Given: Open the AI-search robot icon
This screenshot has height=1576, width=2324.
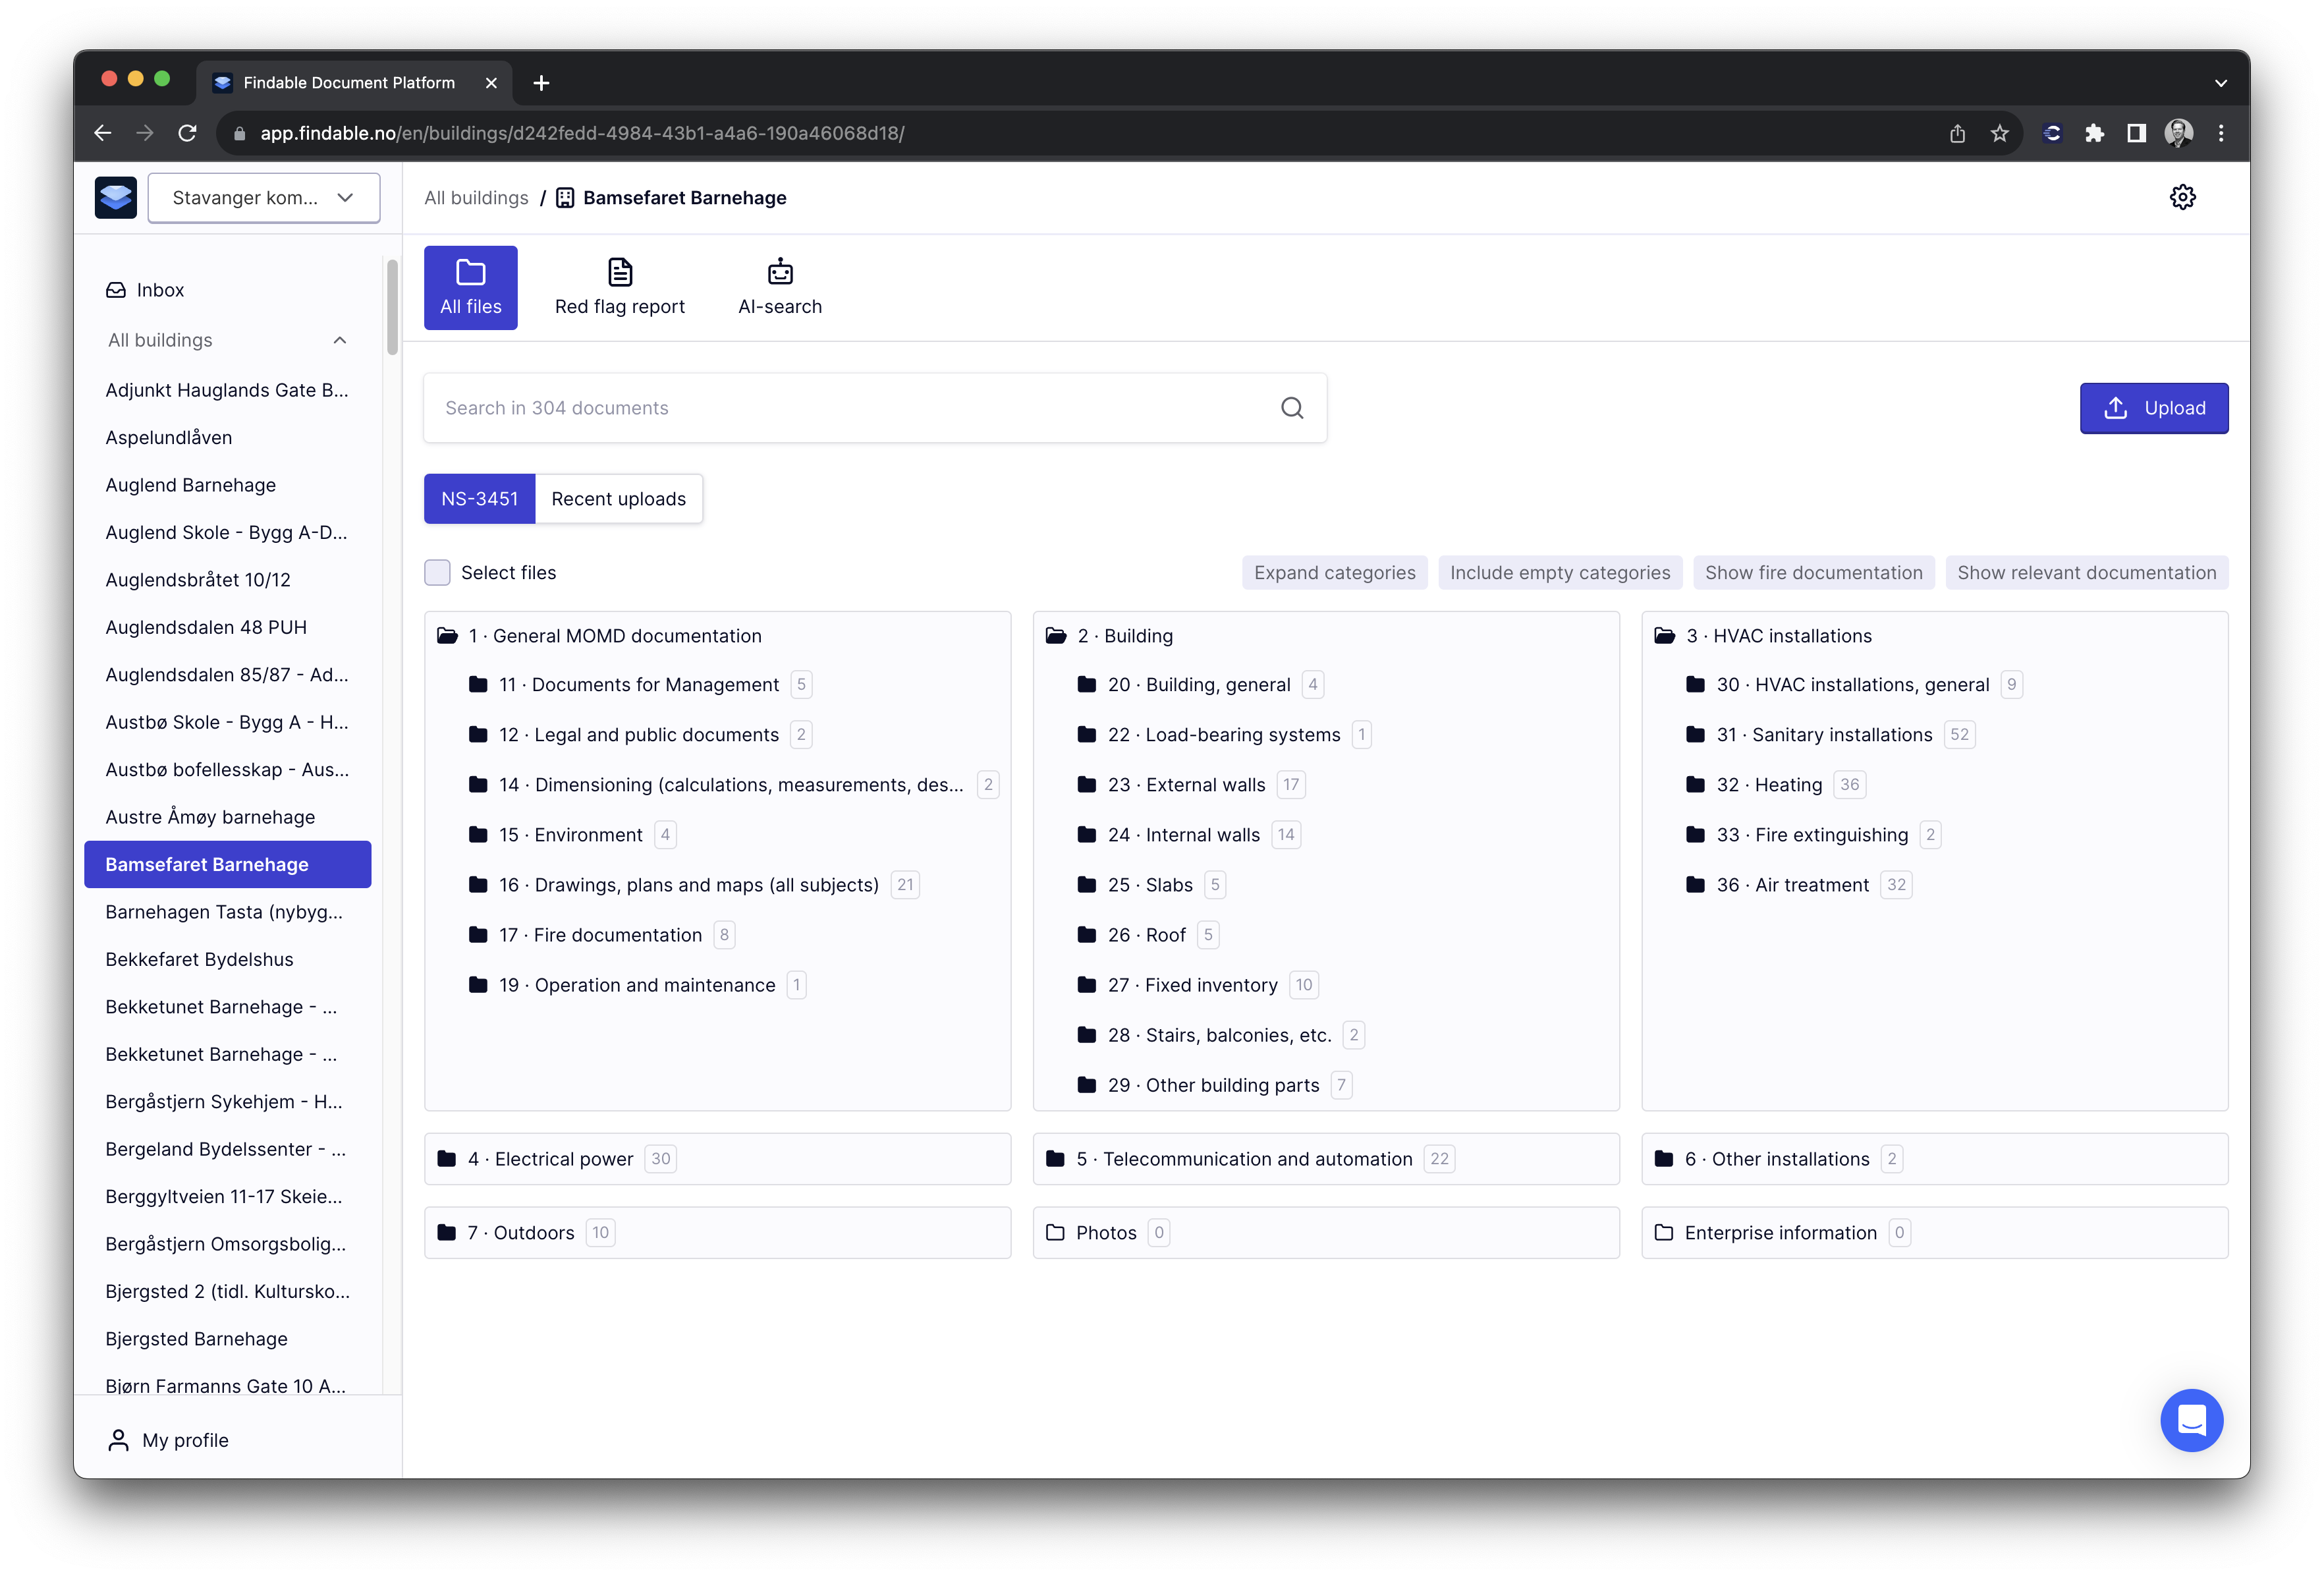Looking at the screenshot, I should click(x=780, y=272).
